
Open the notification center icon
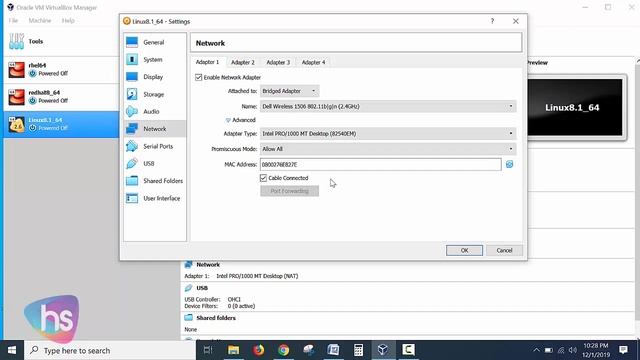point(623,350)
